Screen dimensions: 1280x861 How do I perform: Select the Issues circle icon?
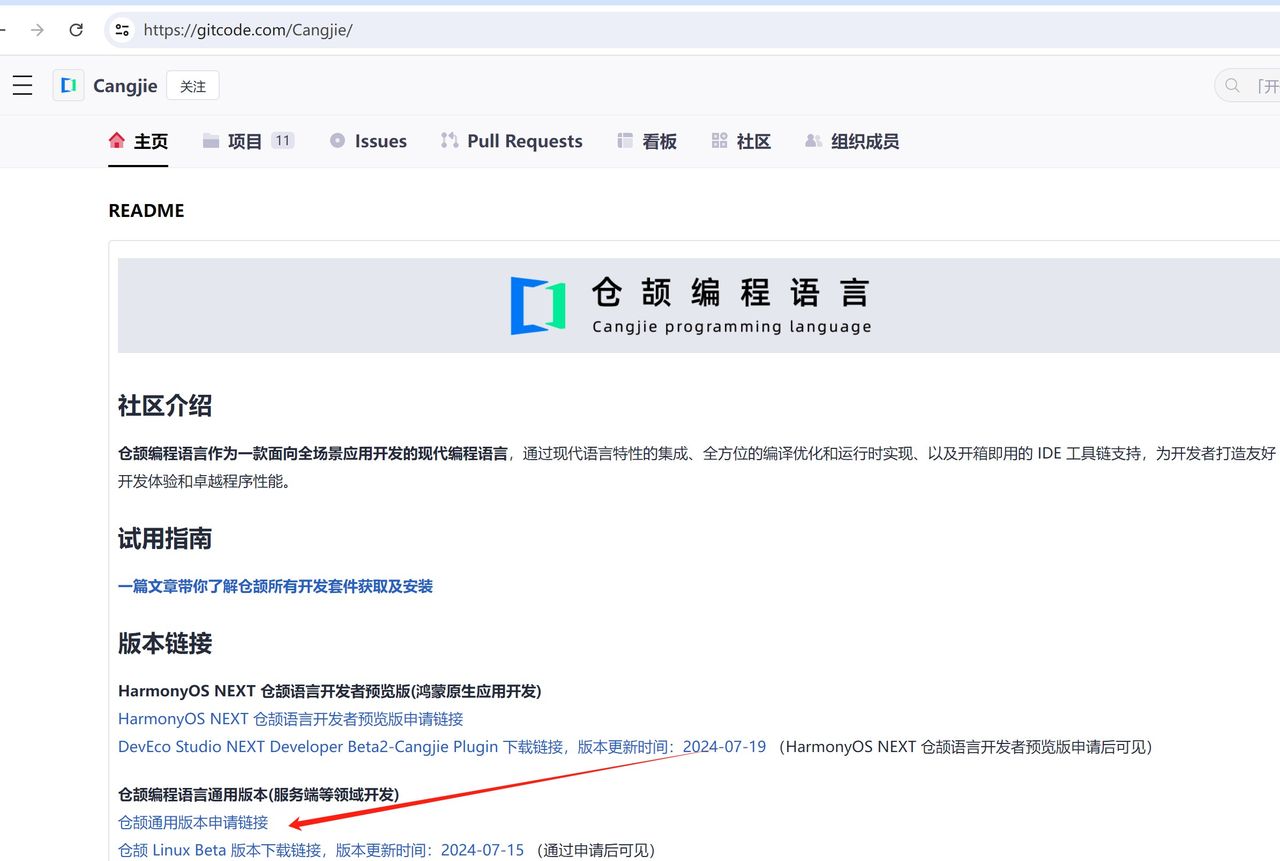click(x=337, y=140)
